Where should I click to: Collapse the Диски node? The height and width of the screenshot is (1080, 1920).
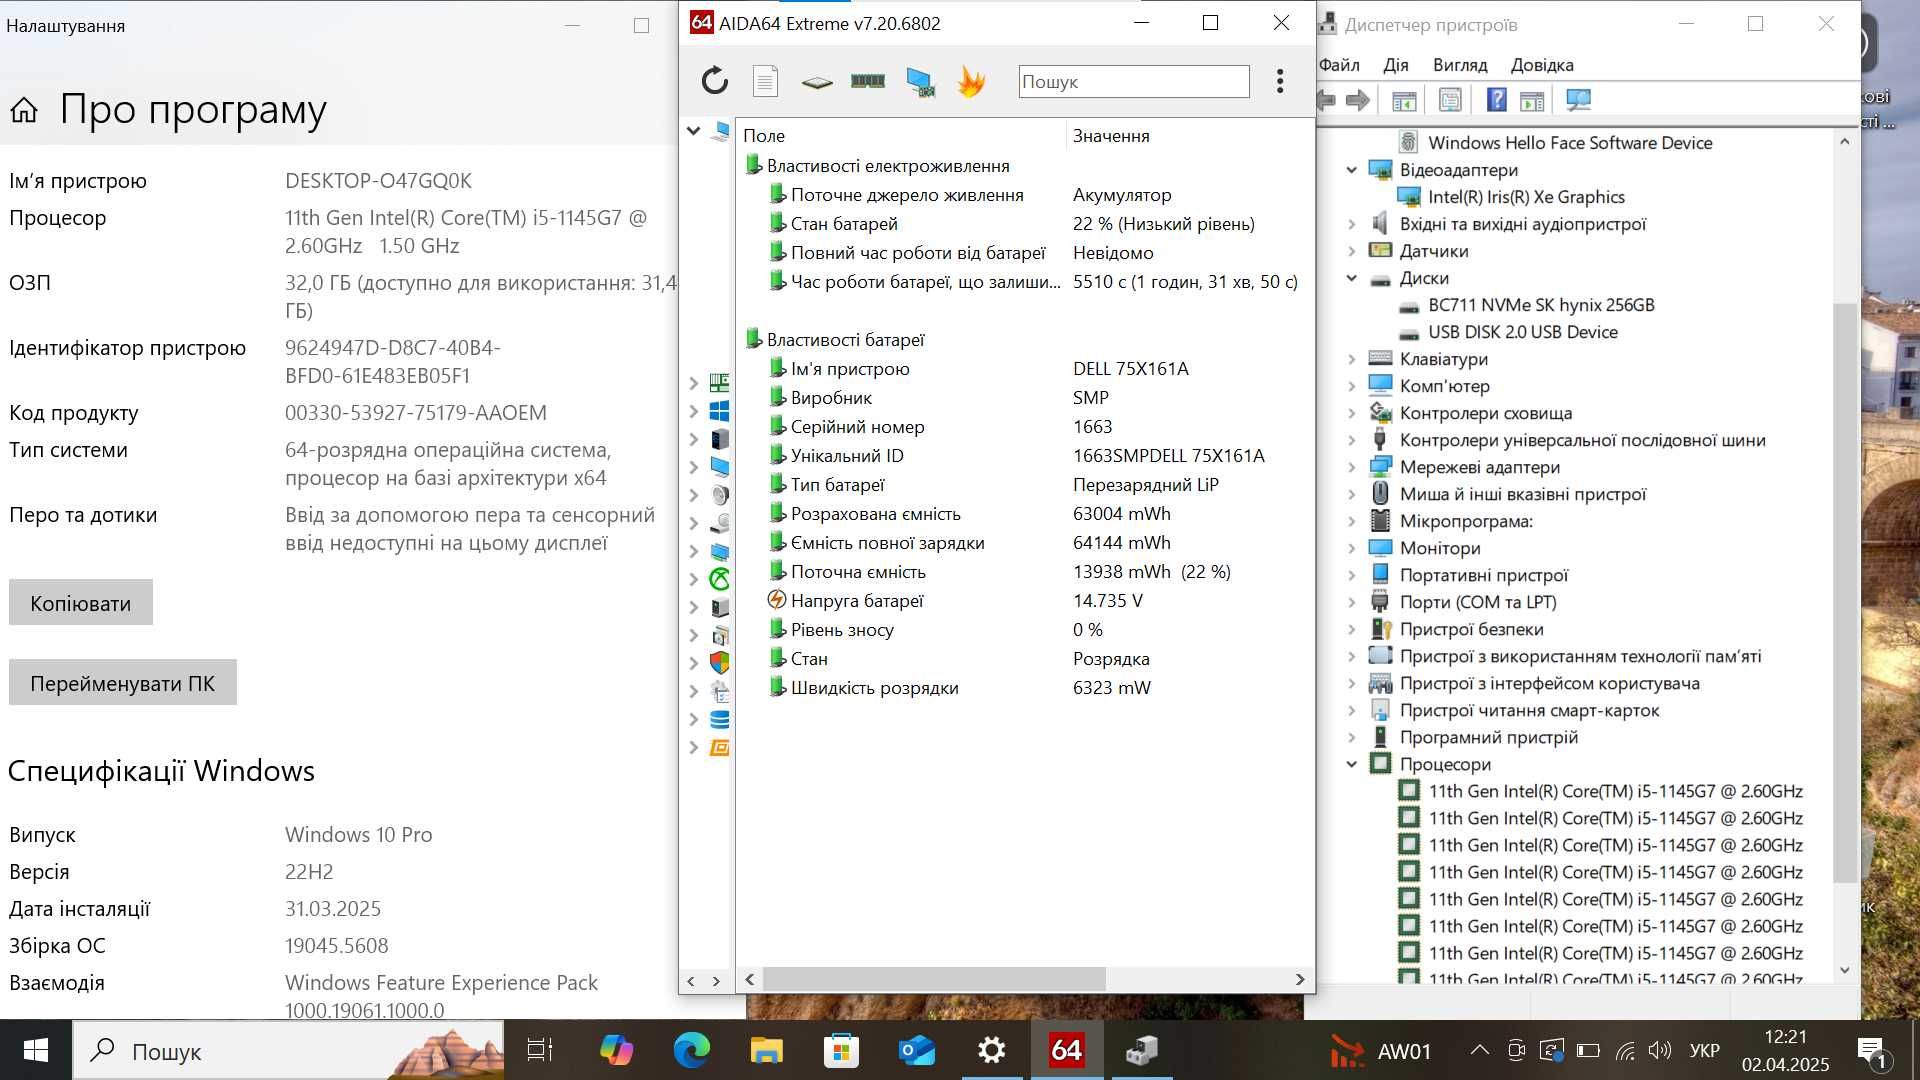click(1352, 278)
